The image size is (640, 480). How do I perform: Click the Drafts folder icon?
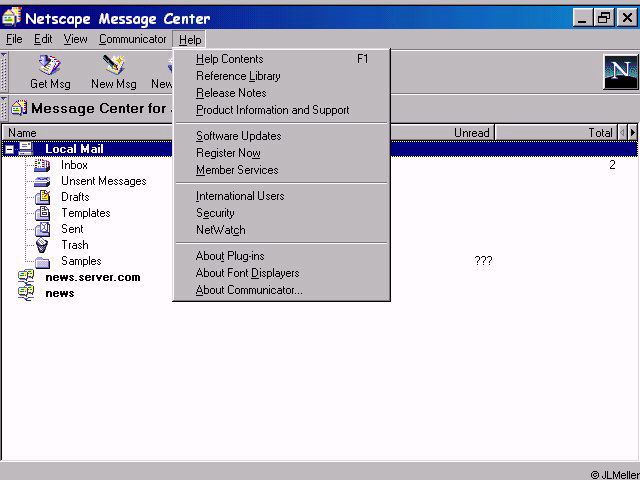(42, 197)
